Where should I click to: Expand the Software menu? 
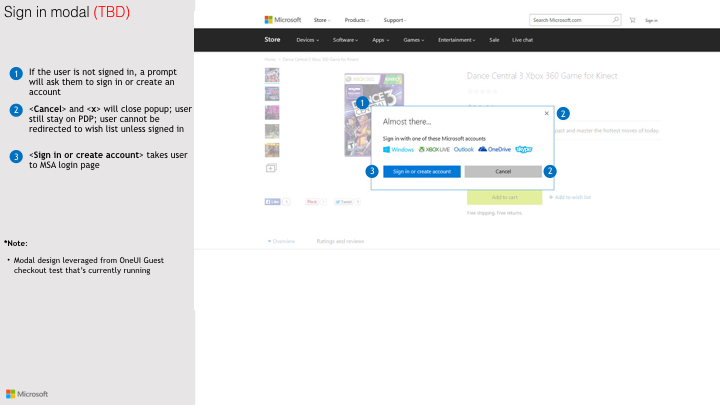coord(345,40)
